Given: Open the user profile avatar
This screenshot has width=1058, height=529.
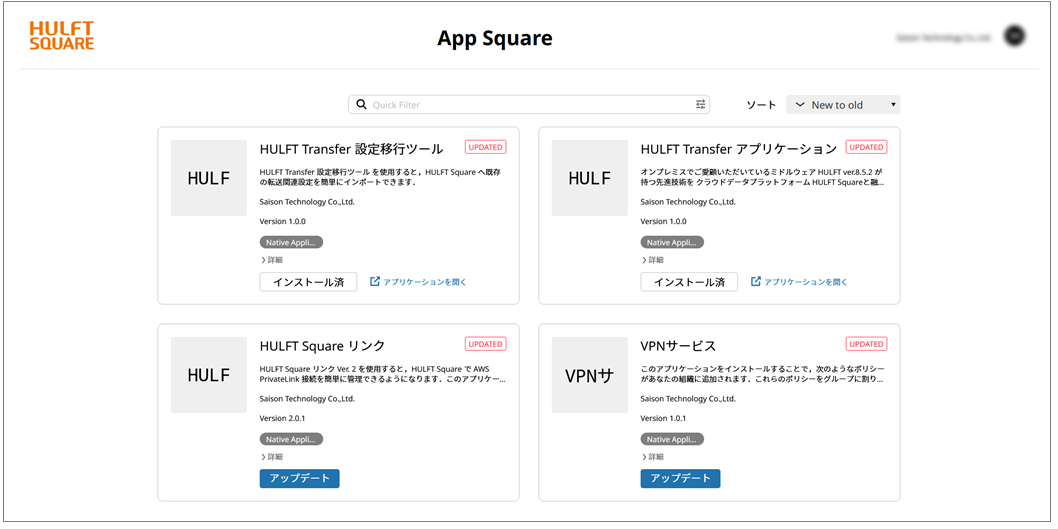Looking at the screenshot, I should (1014, 36).
